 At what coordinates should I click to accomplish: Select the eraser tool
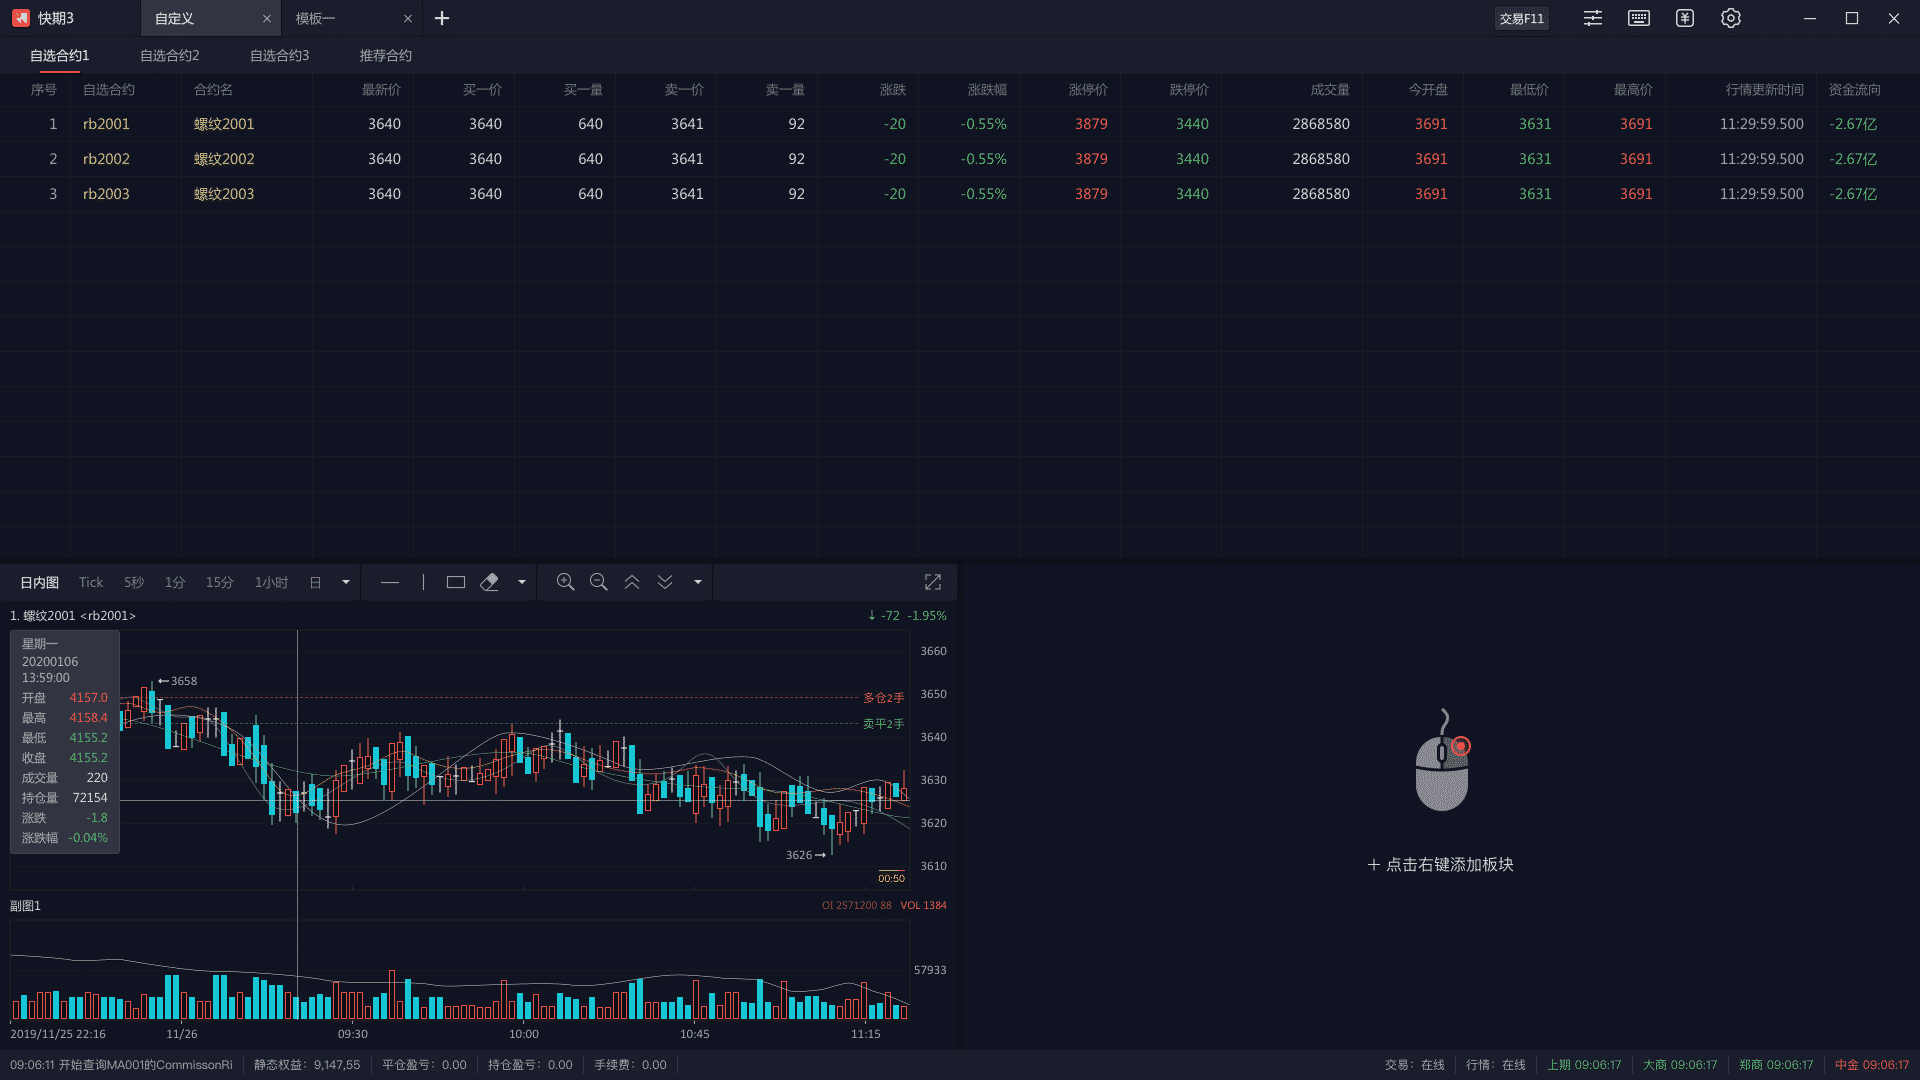[x=489, y=582]
